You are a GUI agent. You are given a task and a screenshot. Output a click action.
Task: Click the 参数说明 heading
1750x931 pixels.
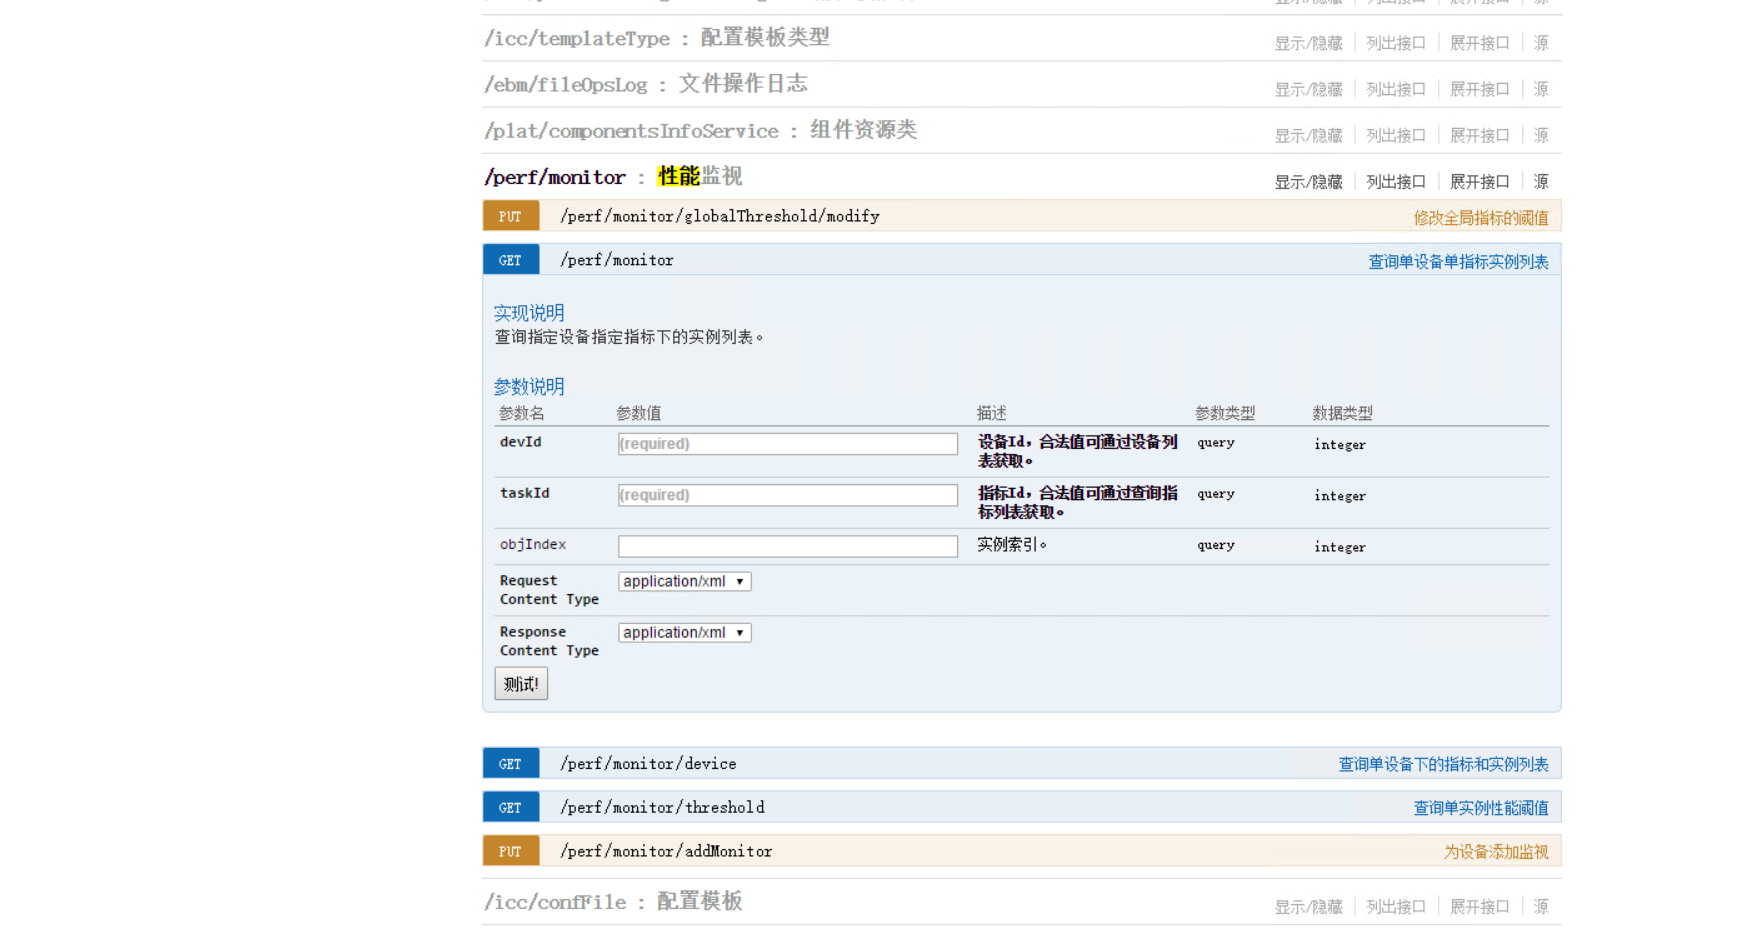point(529,387)
